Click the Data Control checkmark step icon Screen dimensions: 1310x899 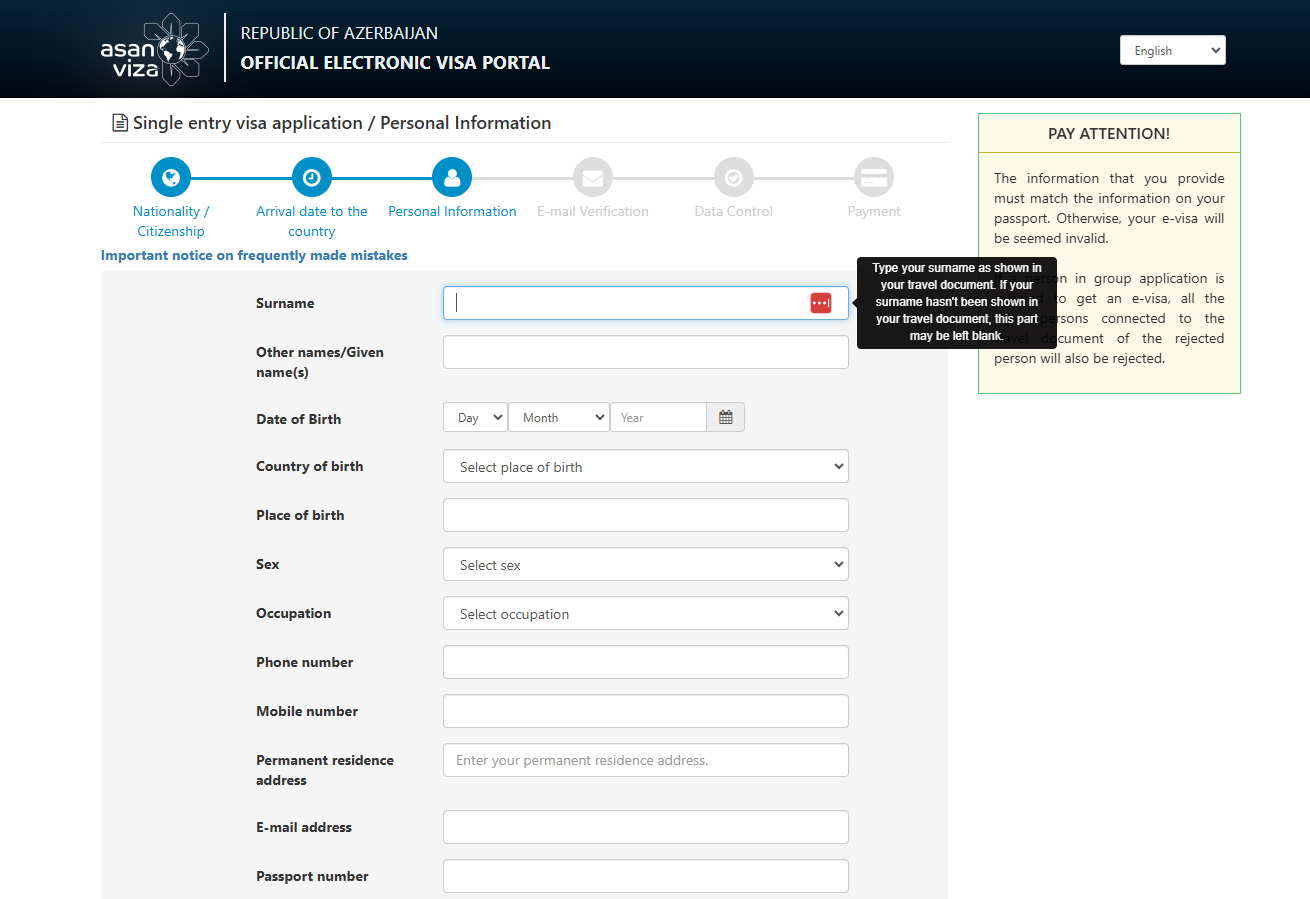click(734, 178)
